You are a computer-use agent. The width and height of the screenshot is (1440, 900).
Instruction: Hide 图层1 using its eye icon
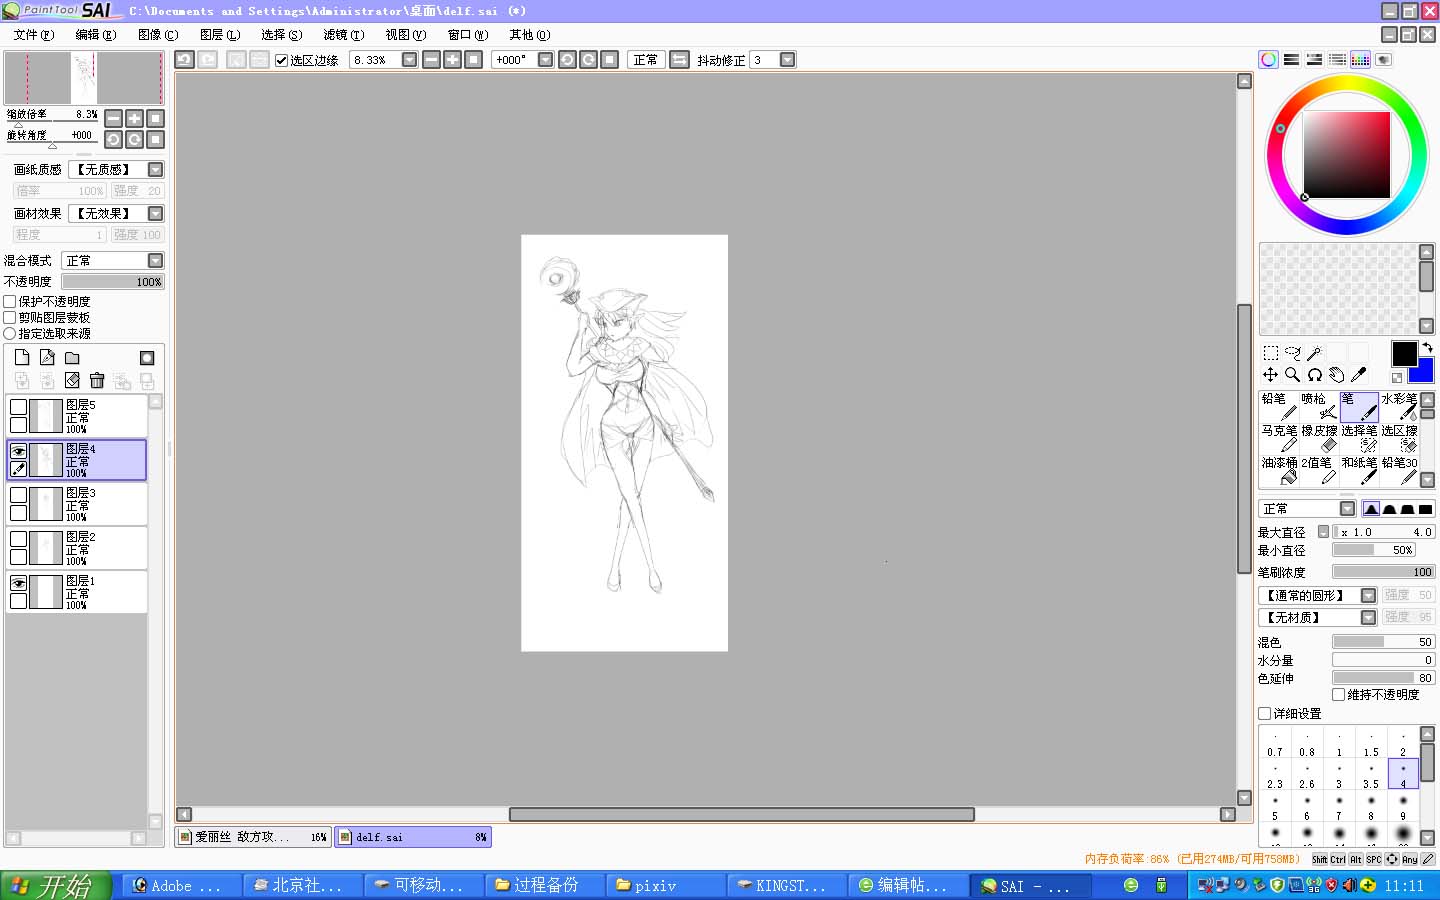(18, 582)
